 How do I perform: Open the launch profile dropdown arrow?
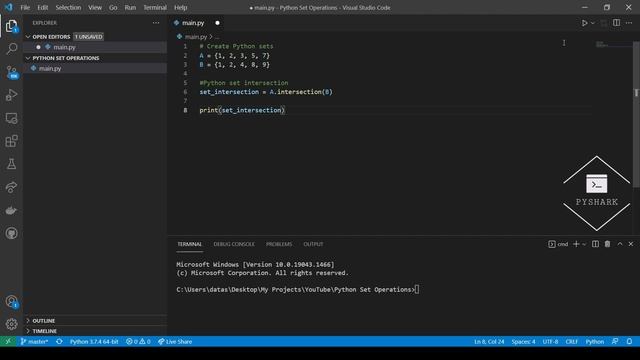584,244
